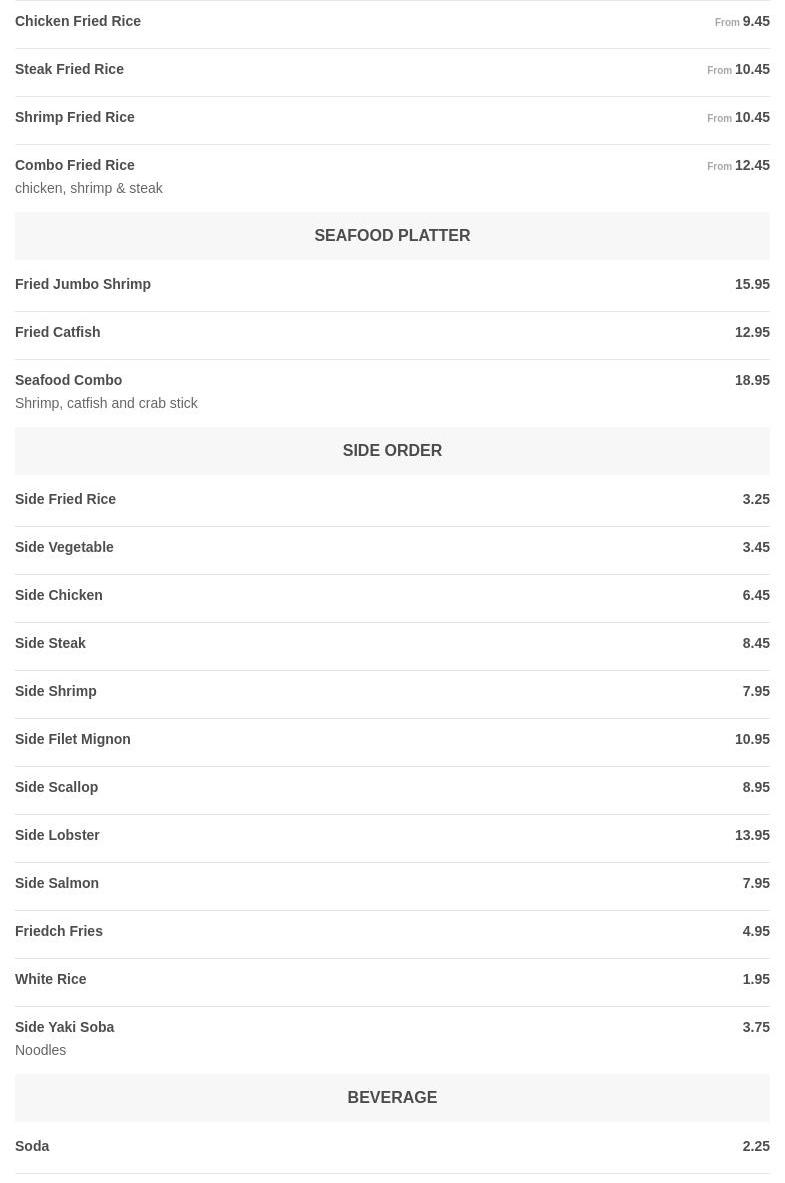This screenshot has height=1183, width=785.
Task: Choose the Side Vegetable item
Action: point(65,547)
